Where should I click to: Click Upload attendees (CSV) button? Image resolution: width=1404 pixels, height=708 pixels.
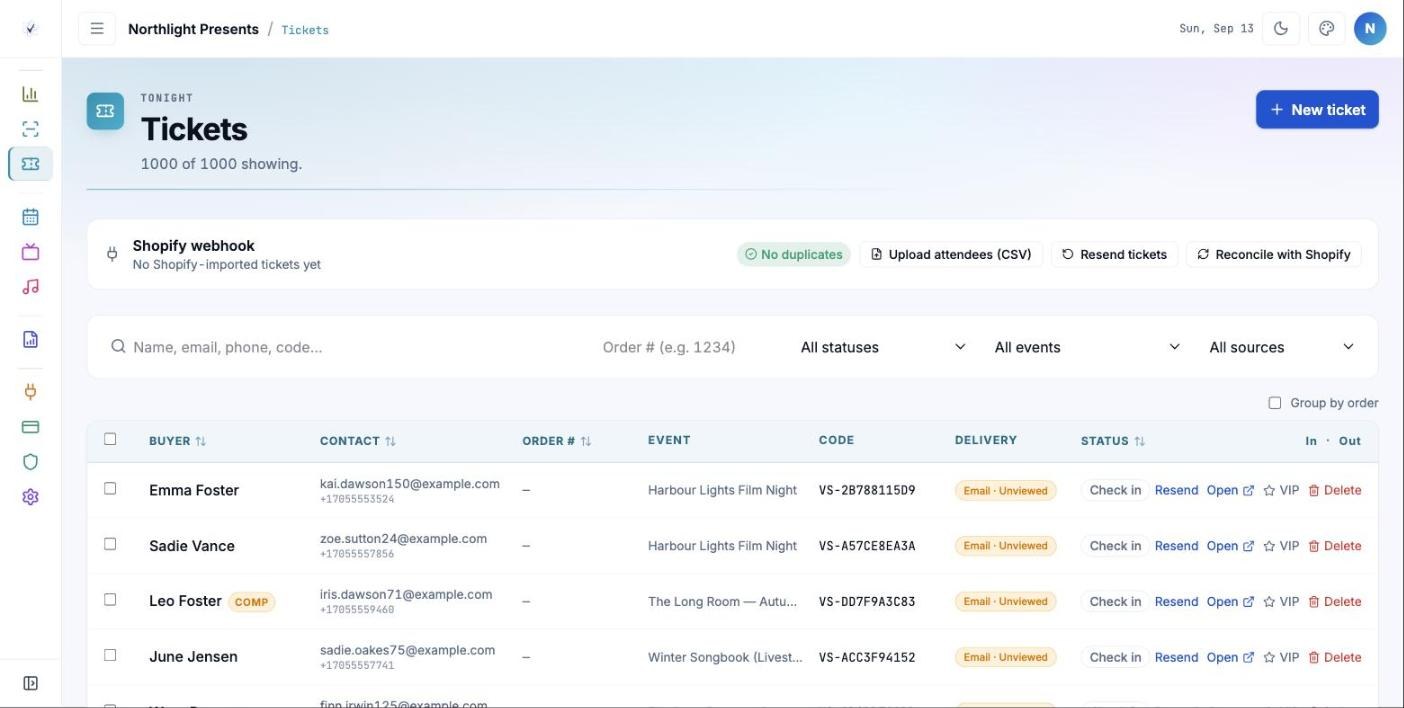click(951, 254)
